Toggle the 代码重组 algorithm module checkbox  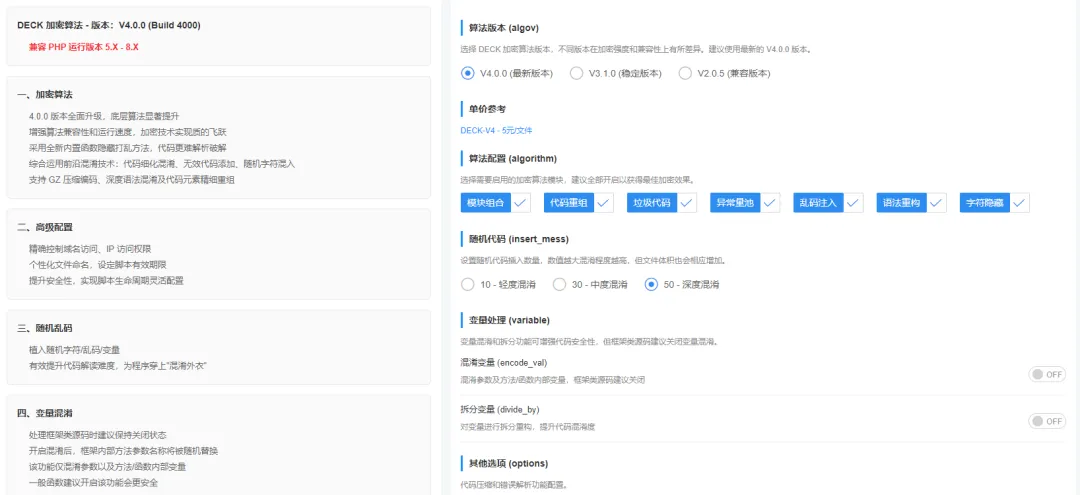579,202
